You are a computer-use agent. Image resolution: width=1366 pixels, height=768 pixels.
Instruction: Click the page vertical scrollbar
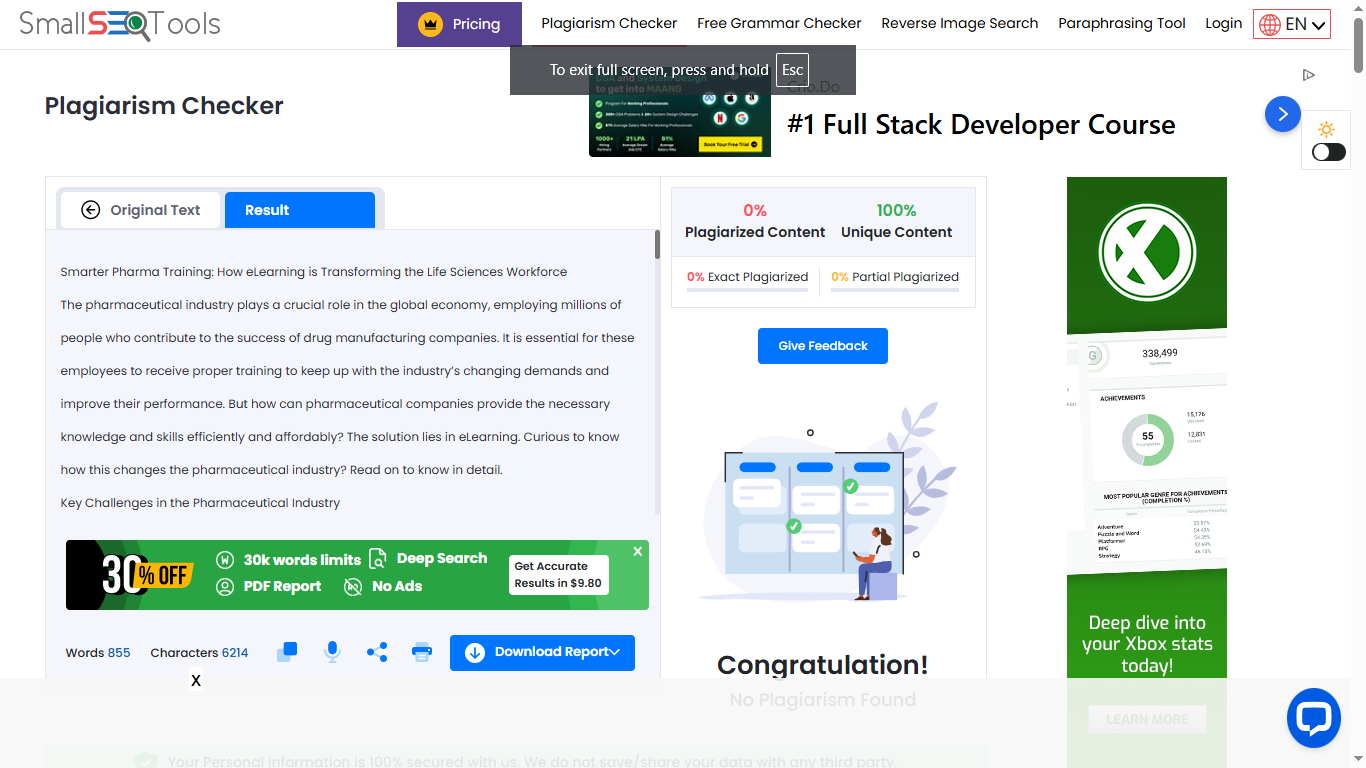pos(1358,45)
